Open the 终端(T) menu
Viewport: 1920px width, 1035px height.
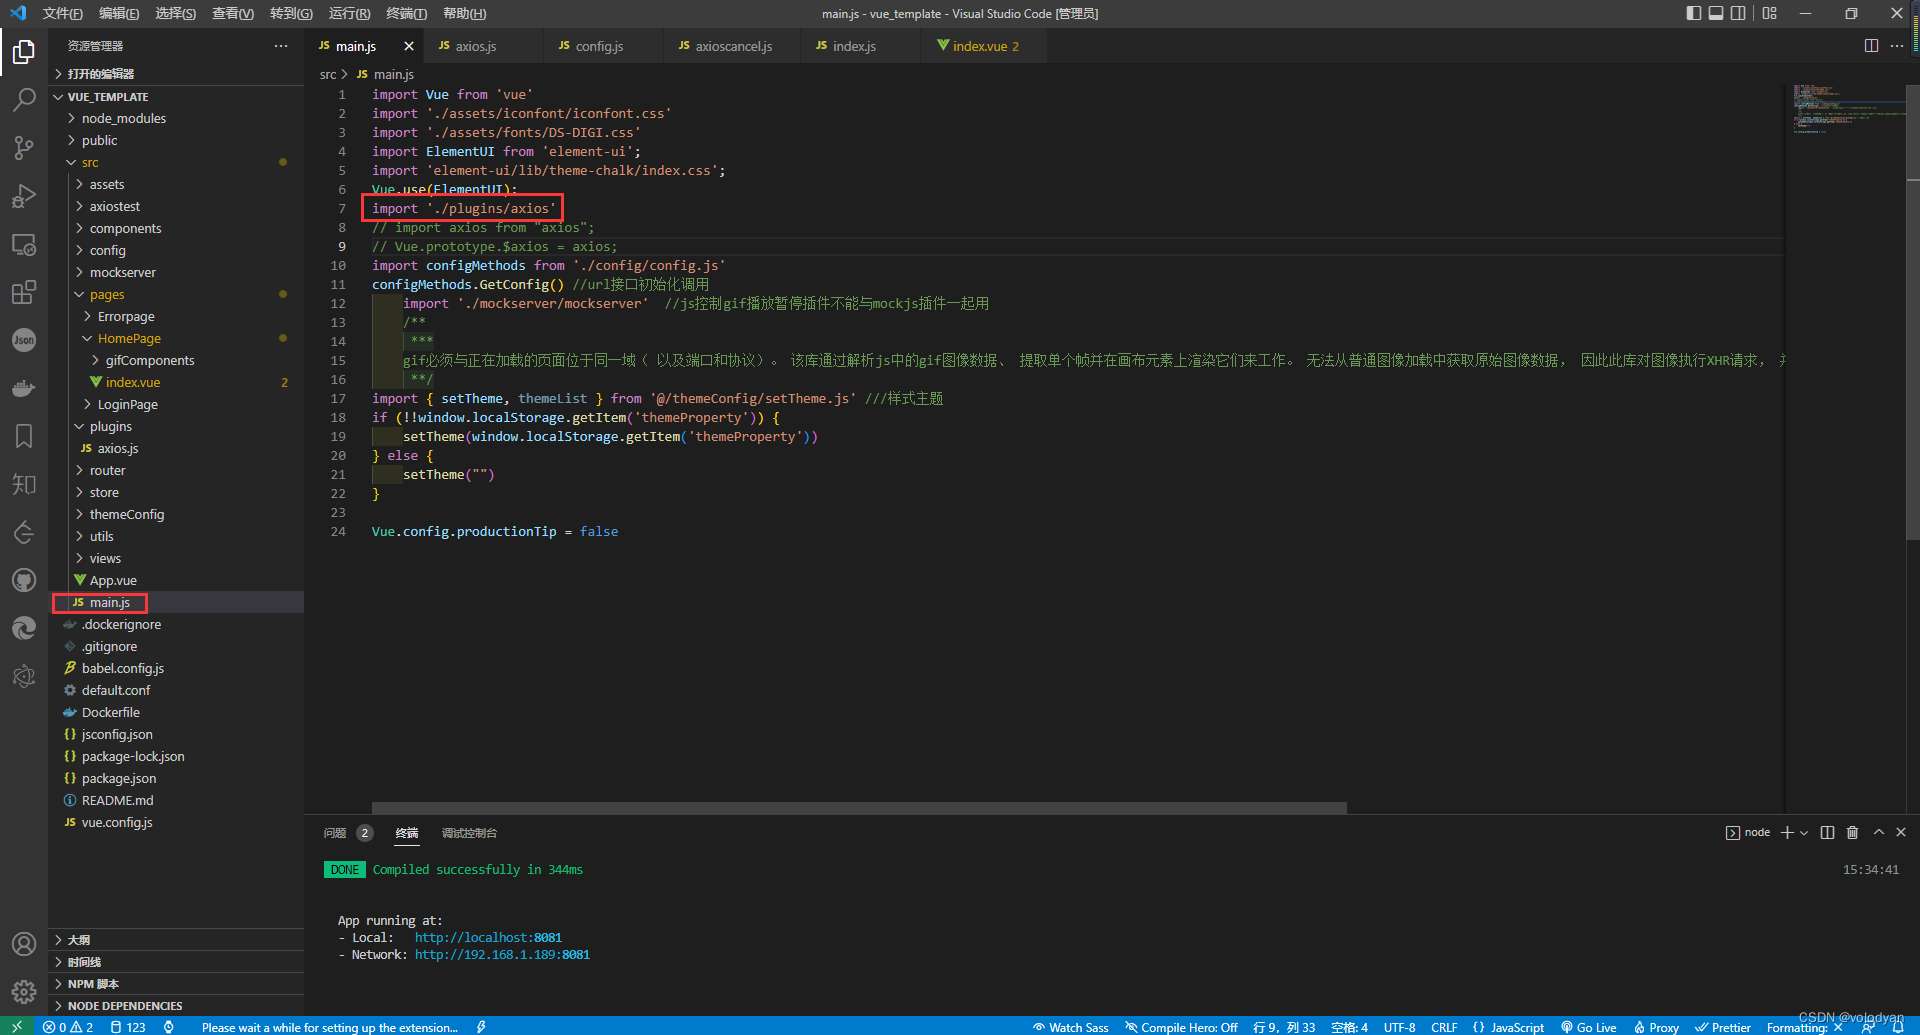(x=406, y=13)
